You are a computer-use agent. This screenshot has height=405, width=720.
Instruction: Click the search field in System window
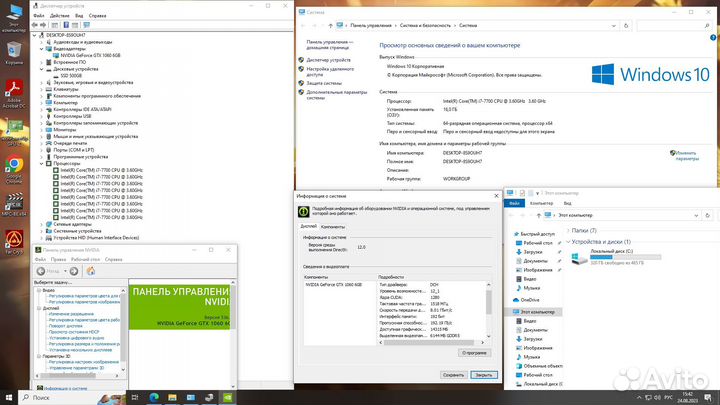coord(674,26)
